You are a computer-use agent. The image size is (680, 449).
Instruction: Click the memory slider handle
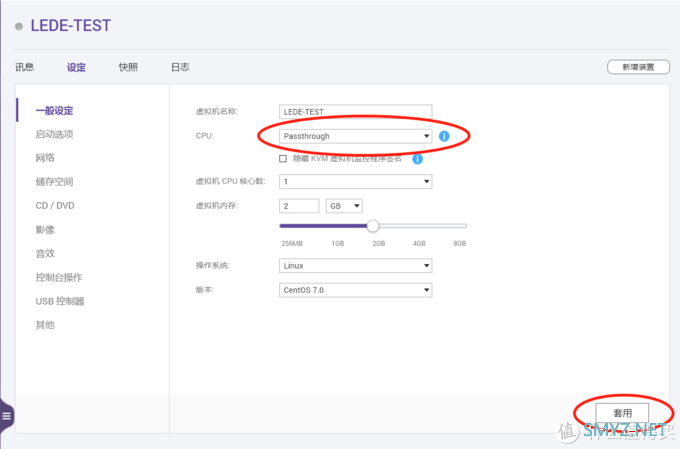point(373,226)
